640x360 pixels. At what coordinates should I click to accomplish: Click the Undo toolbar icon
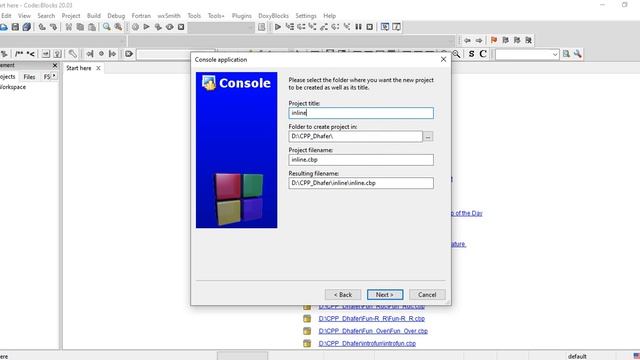[42, 27]
